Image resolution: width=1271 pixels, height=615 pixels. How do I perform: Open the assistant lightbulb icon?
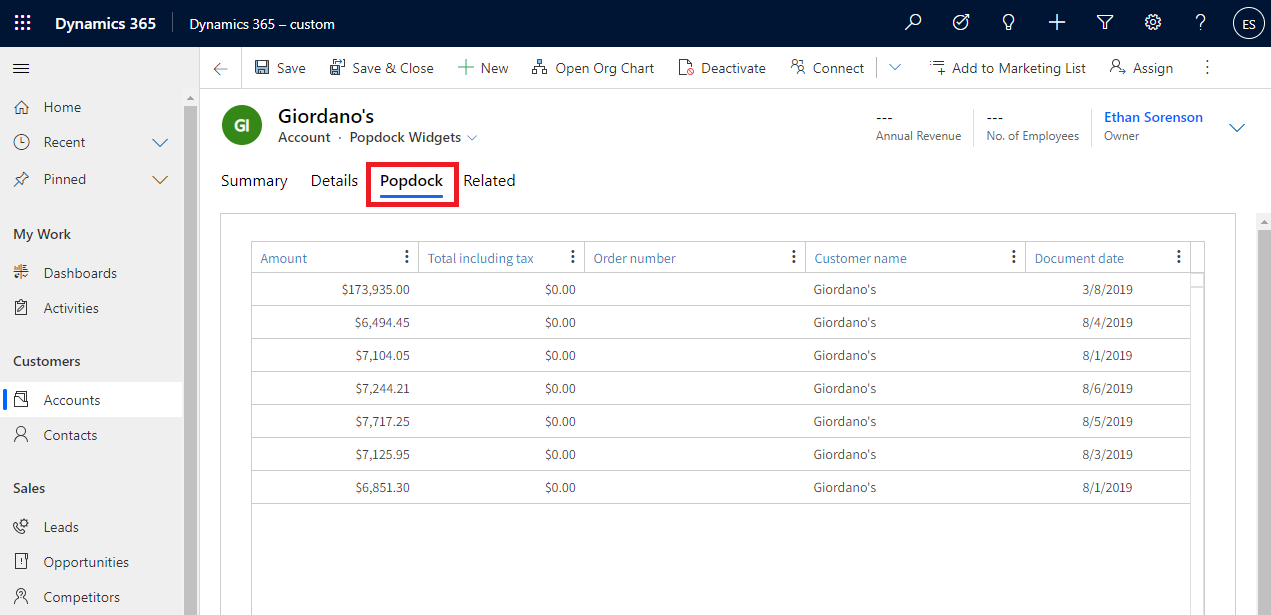pos(1009,23)
